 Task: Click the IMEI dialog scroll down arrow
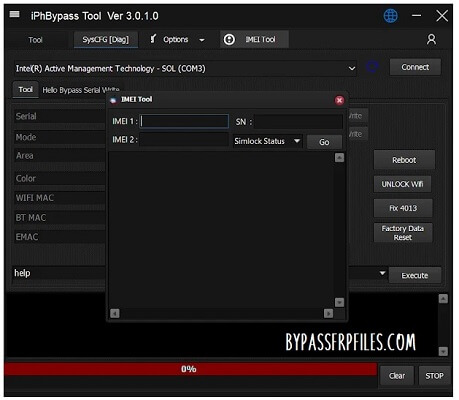click(x=339, y=302)
